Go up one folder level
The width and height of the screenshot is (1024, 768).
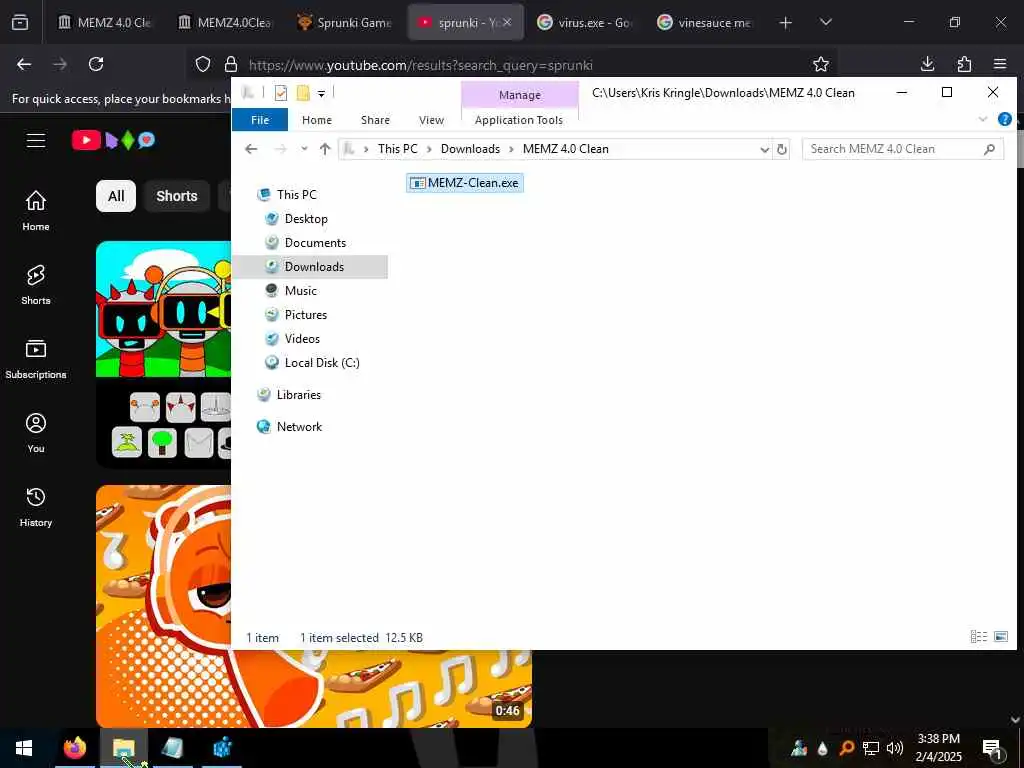325,149
